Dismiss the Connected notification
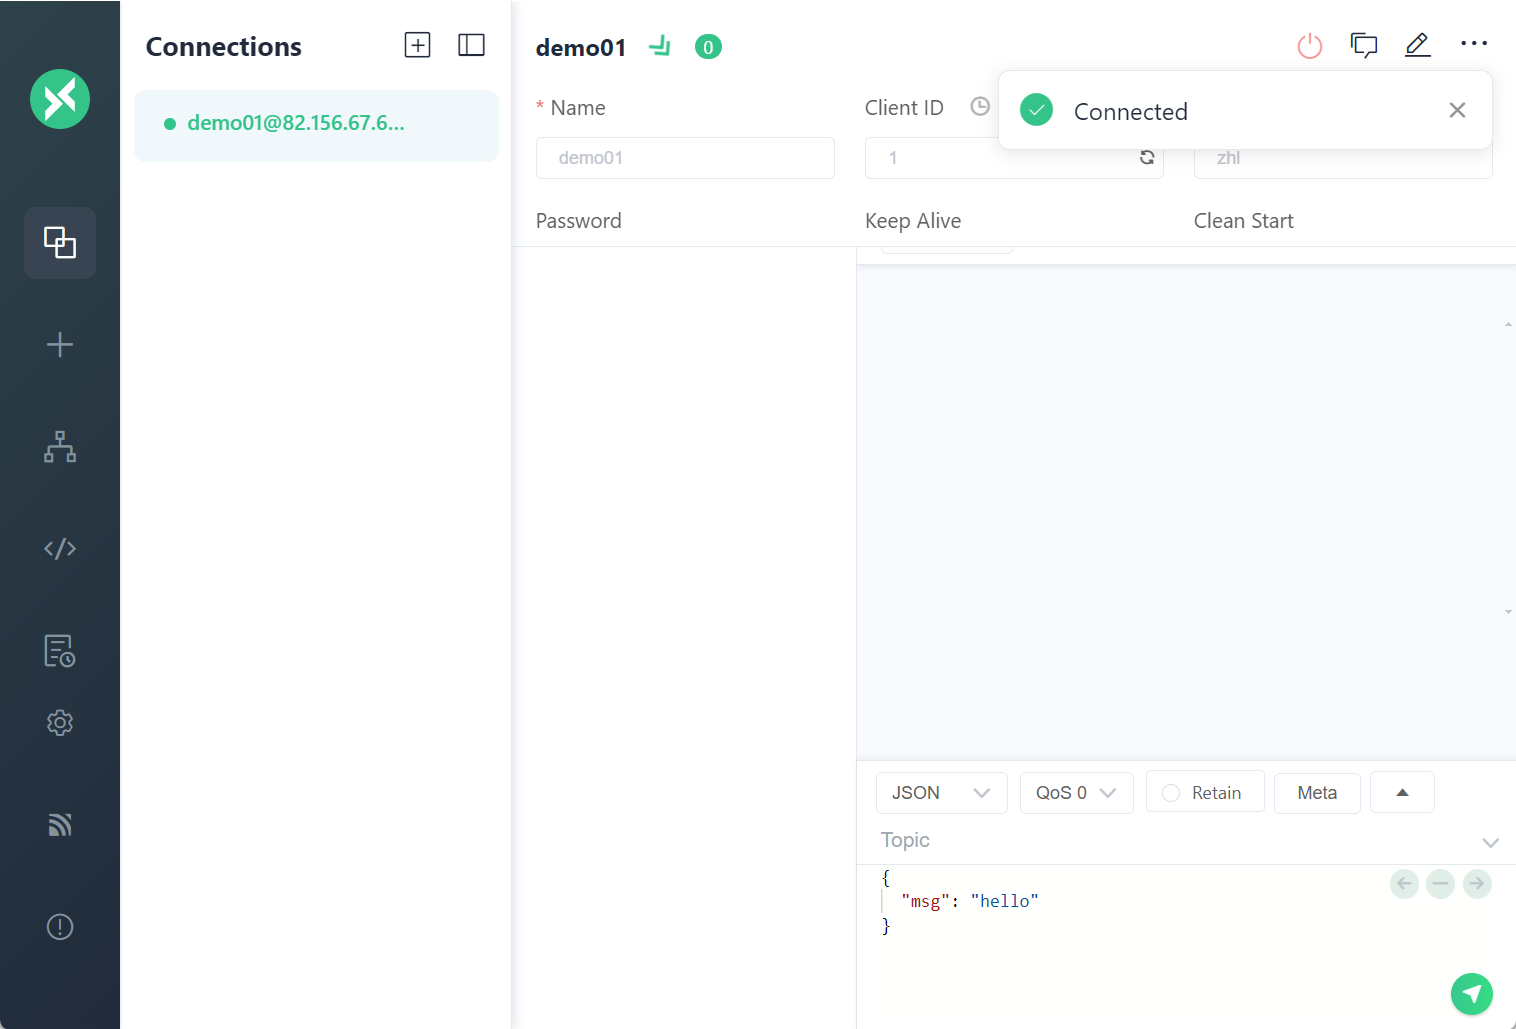1516x1029 pixels. (1457, 110)
